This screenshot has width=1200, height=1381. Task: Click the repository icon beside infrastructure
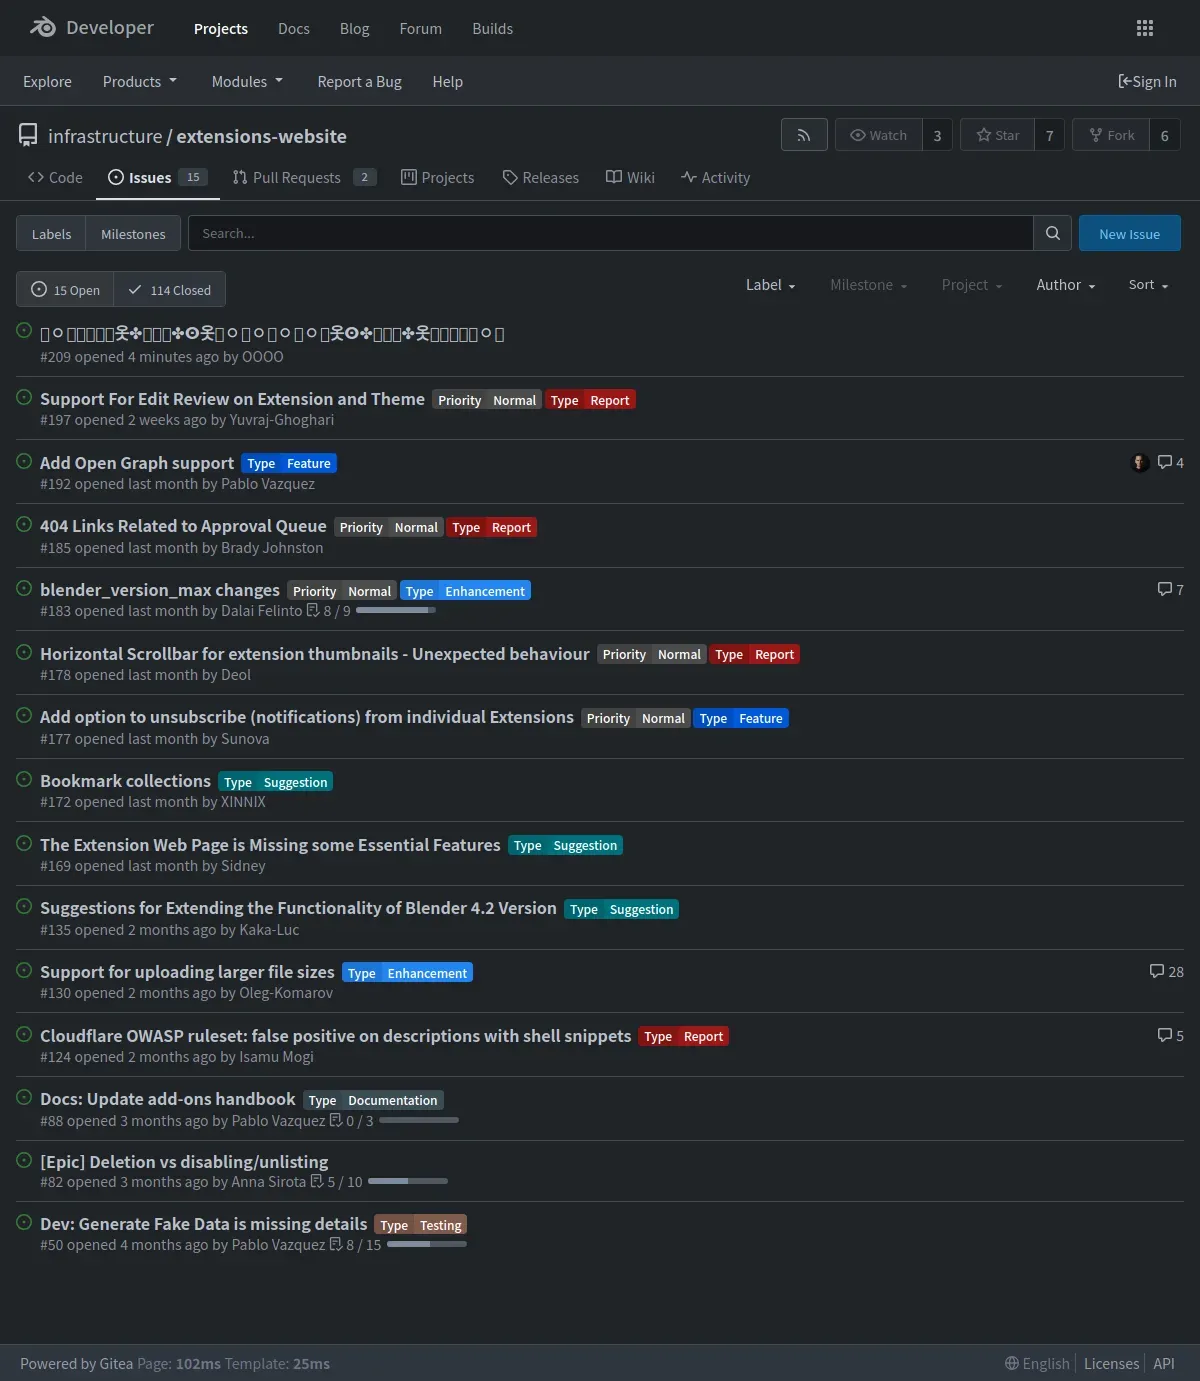[x=28, y=136]
